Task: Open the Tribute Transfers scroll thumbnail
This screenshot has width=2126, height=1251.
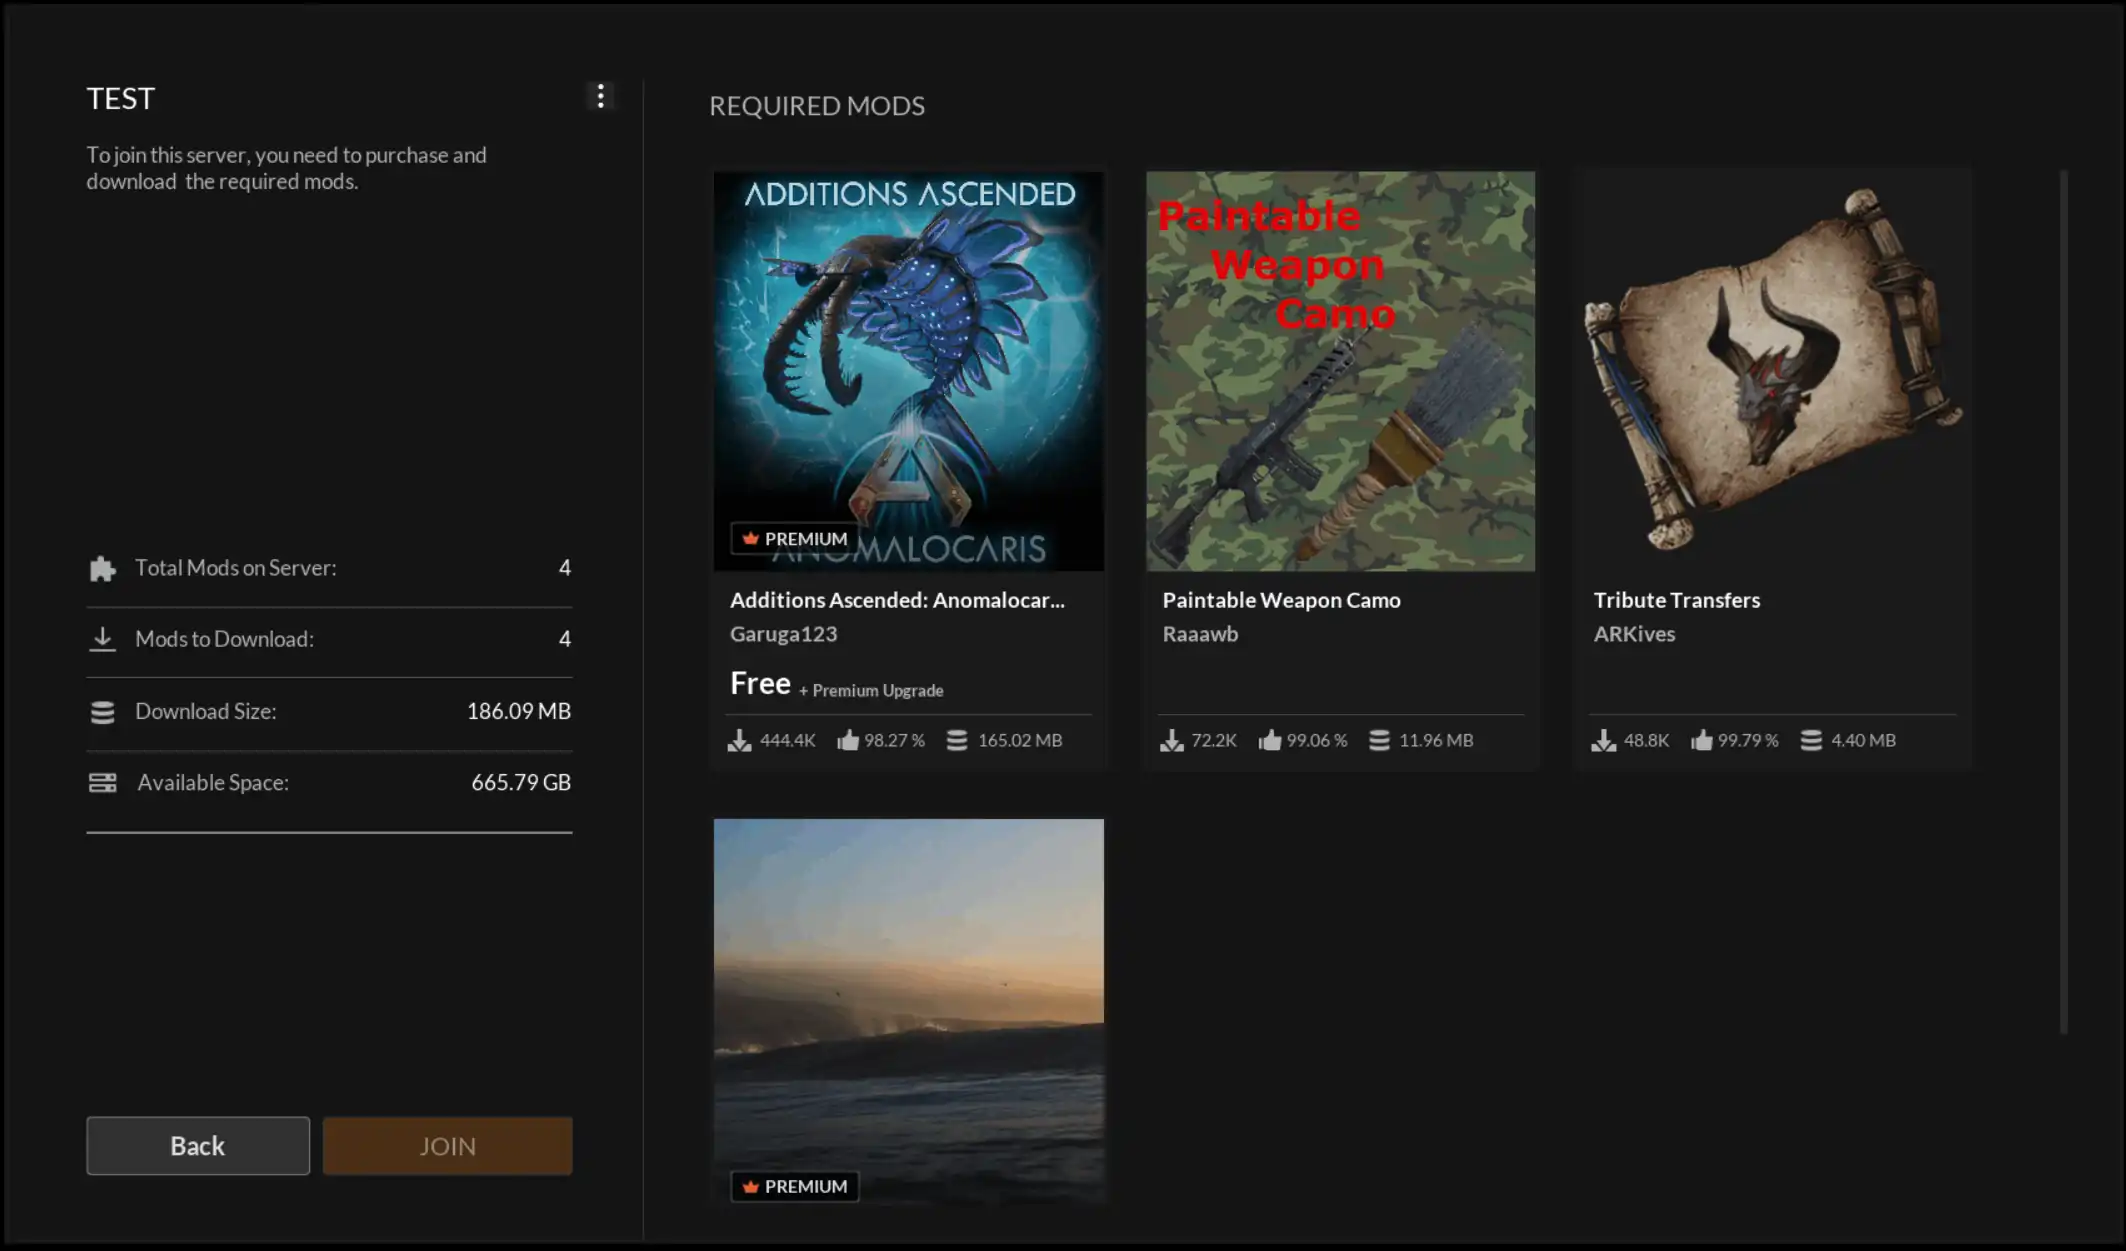Action: 1772,371
